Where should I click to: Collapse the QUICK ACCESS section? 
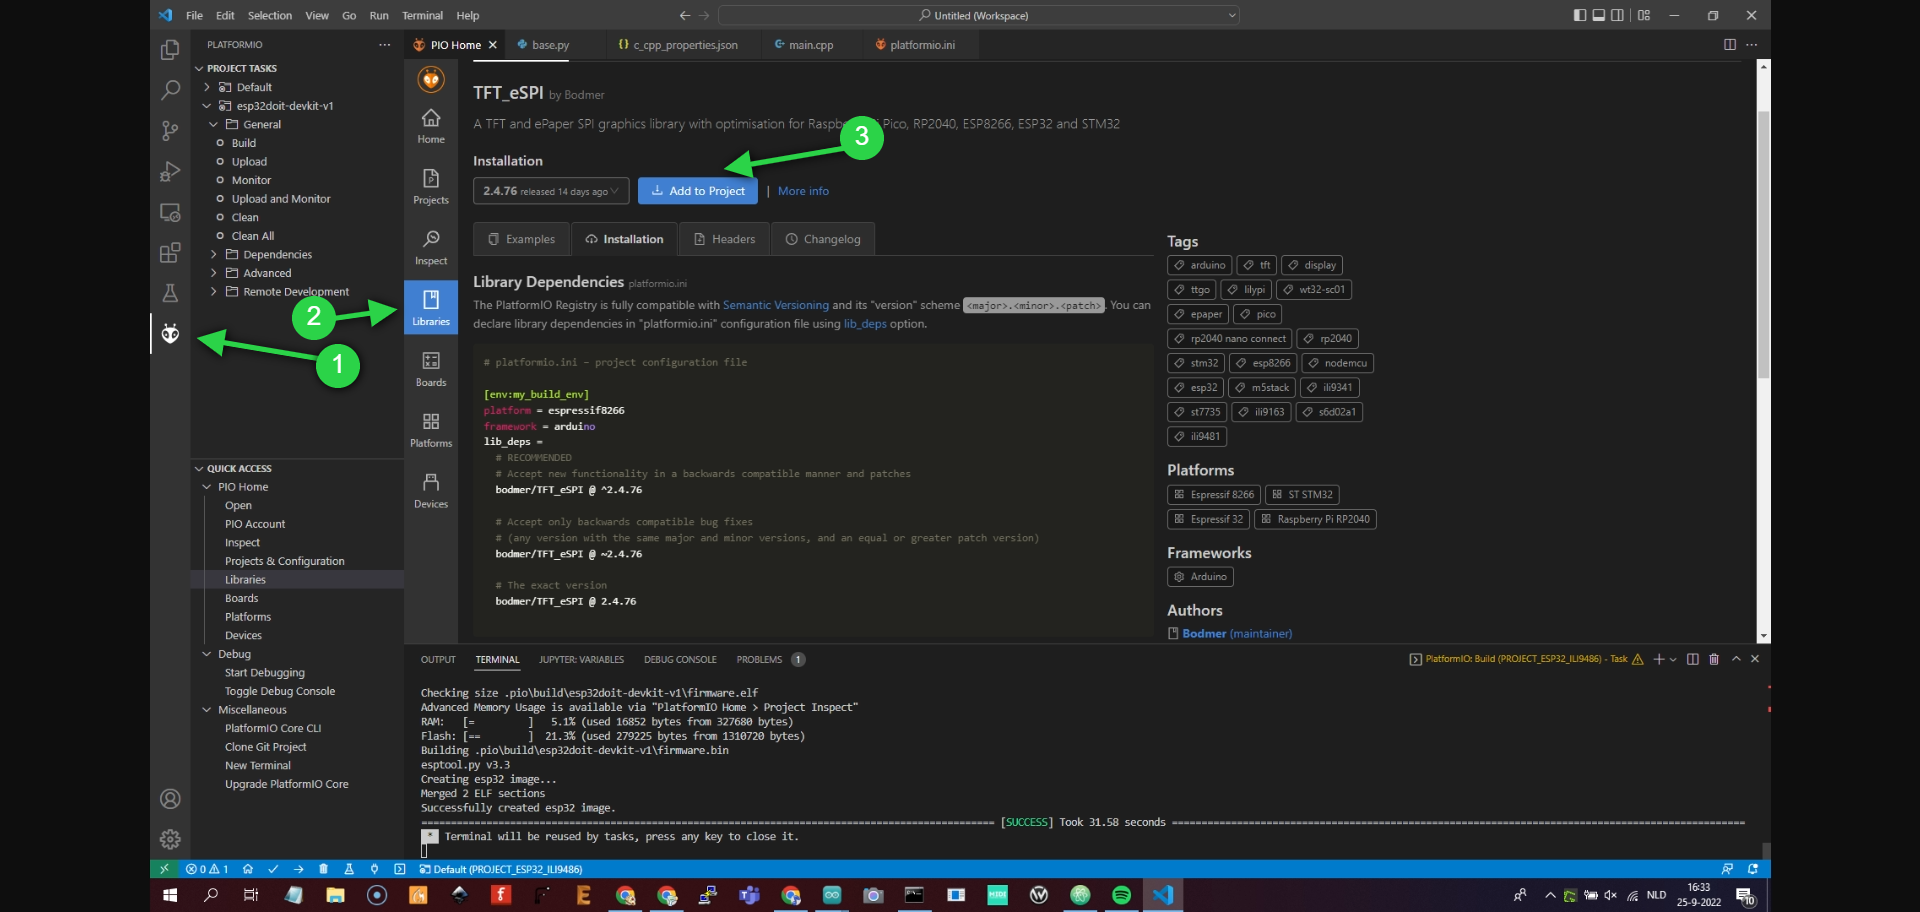(x=199, y=468)
